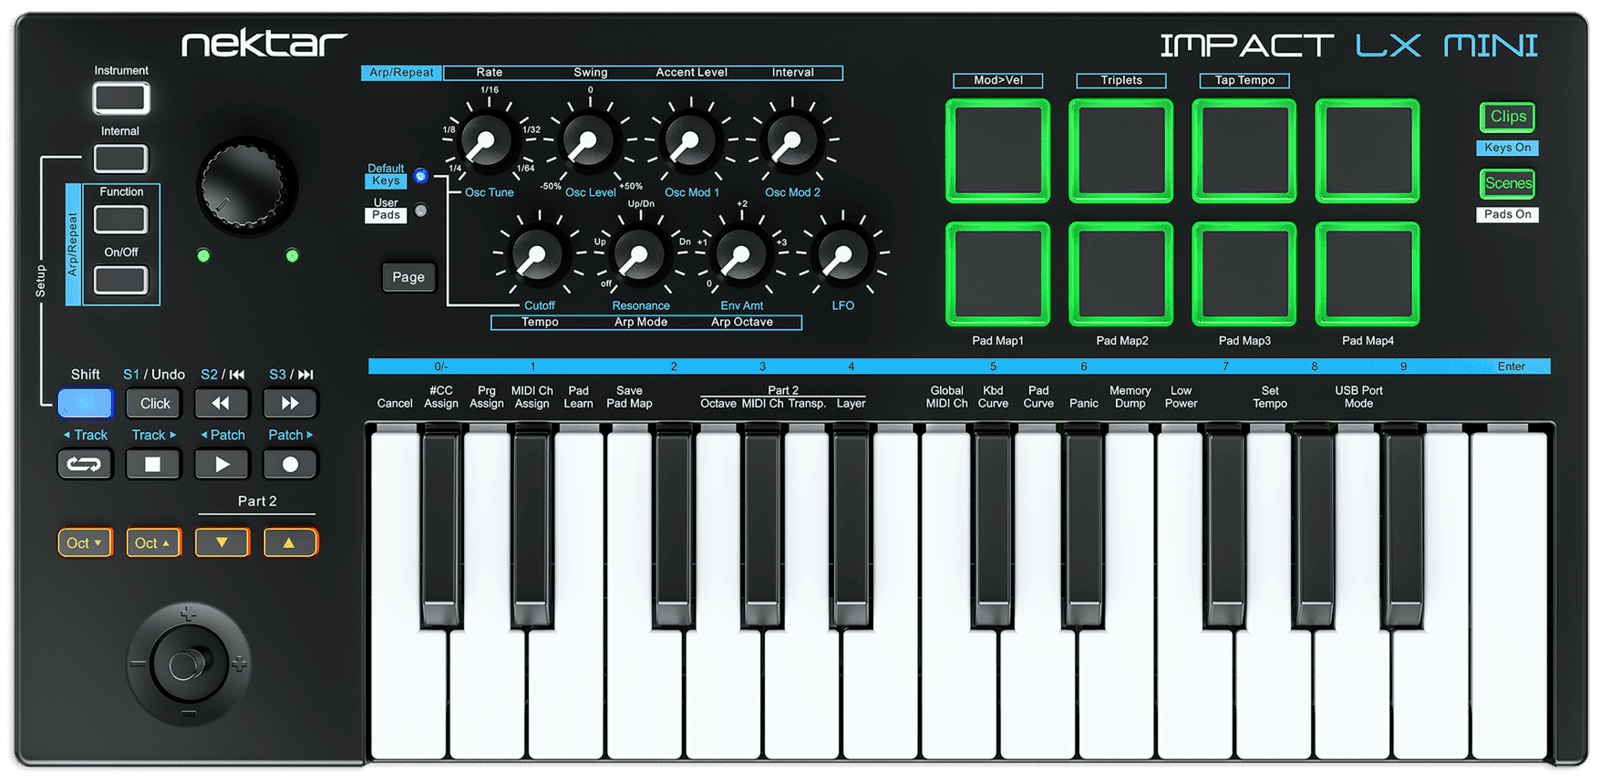Push the transpose down arrow button

[222, 543]
